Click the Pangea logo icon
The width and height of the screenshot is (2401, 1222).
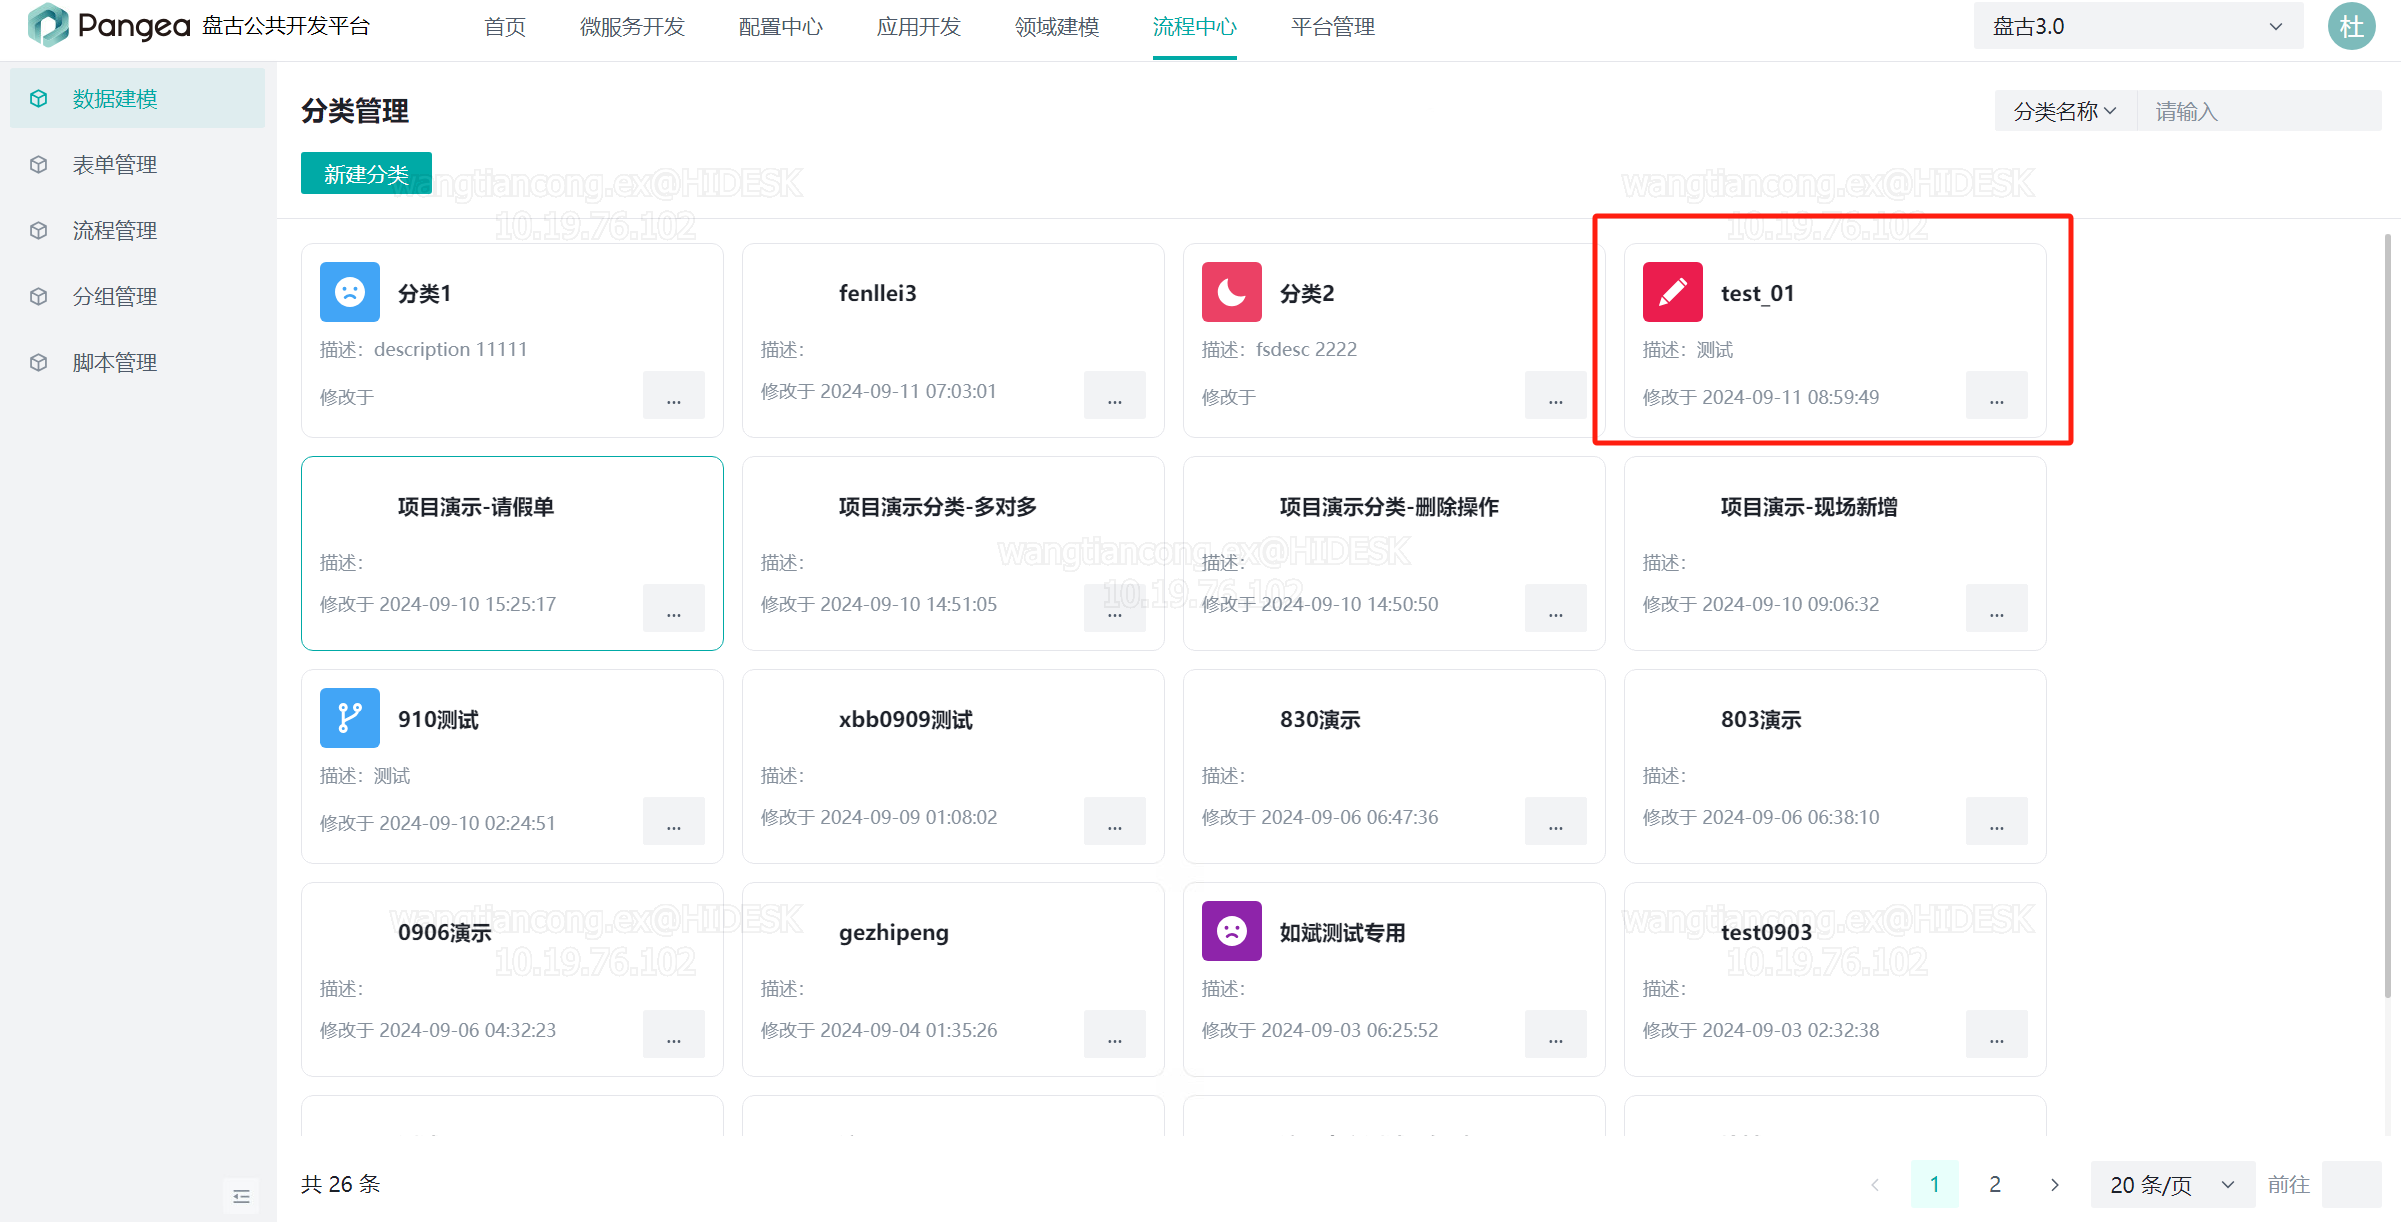(48, 25)
